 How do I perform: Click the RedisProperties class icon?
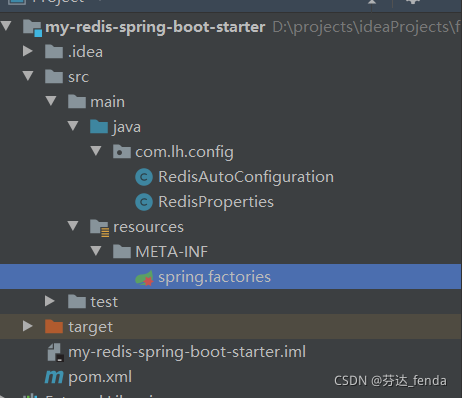coord(144,202)
